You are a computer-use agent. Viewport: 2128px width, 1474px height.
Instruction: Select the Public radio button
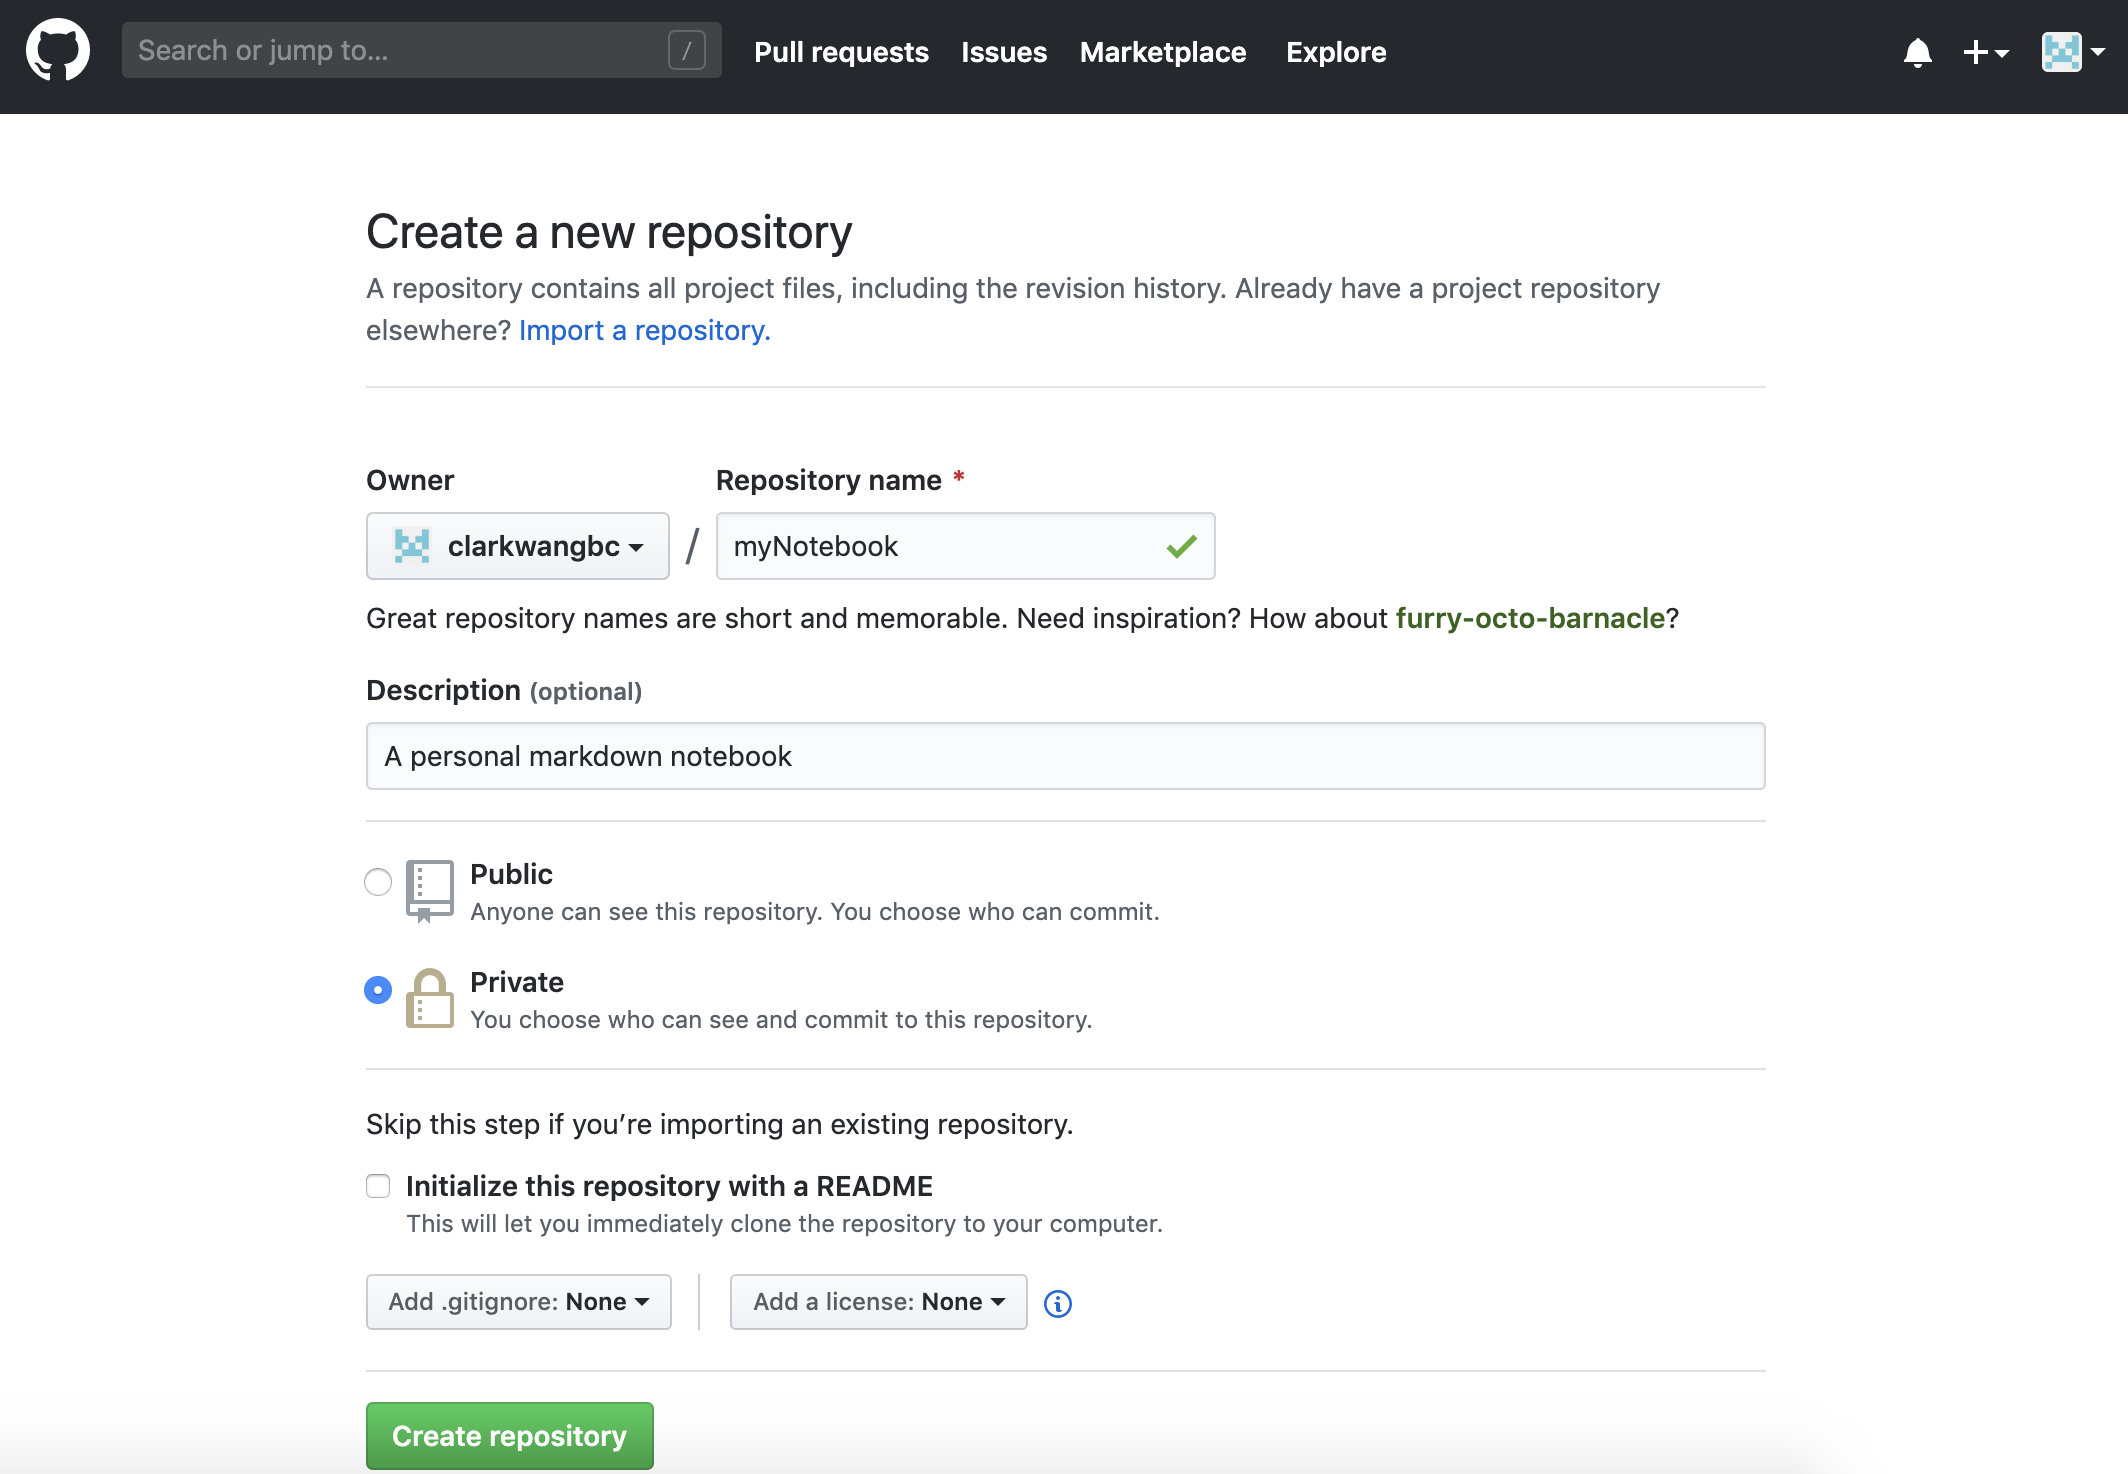coord(378,882)
